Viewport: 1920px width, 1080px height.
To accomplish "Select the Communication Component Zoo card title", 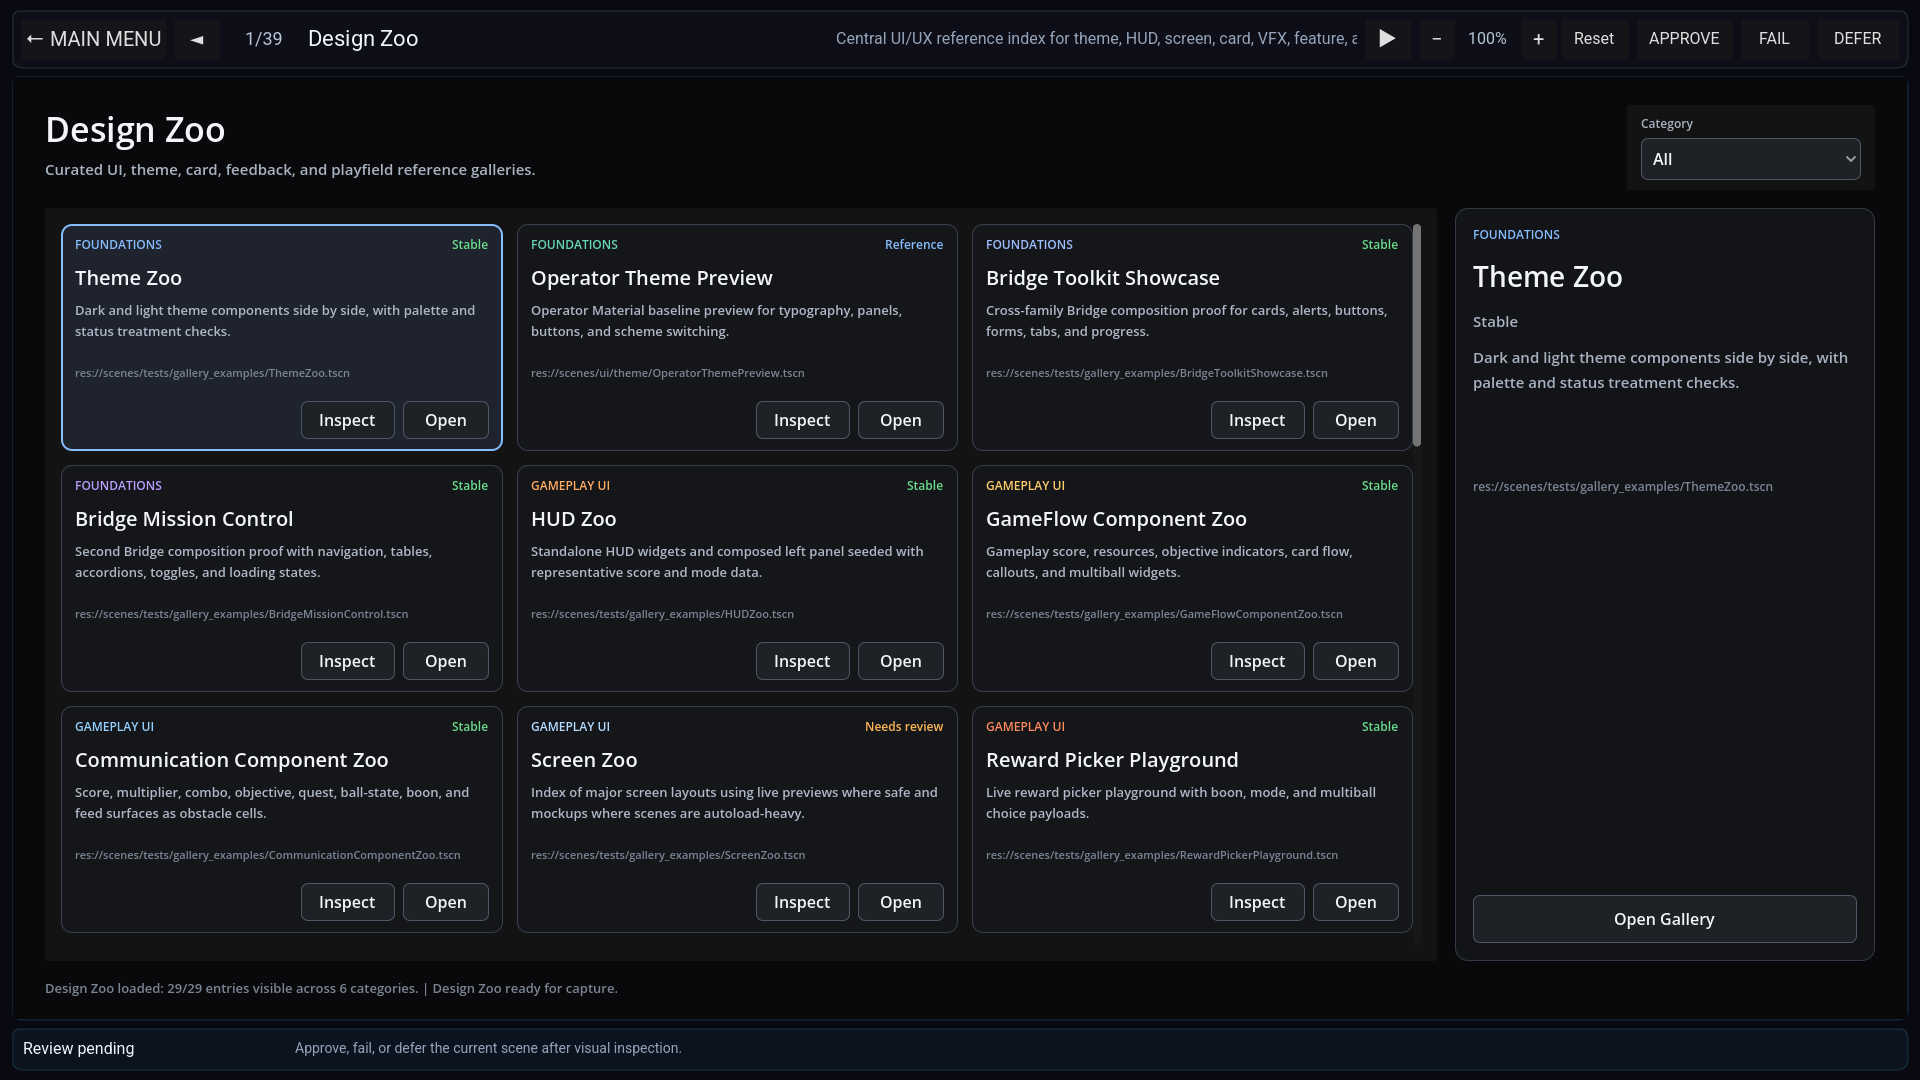I will 231,760.
